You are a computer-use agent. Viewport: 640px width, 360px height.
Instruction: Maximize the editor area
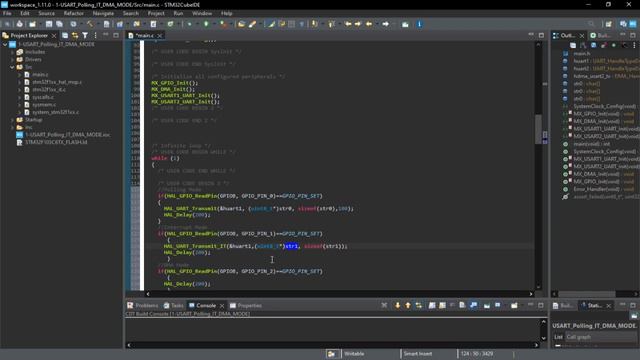coord(541,35)
